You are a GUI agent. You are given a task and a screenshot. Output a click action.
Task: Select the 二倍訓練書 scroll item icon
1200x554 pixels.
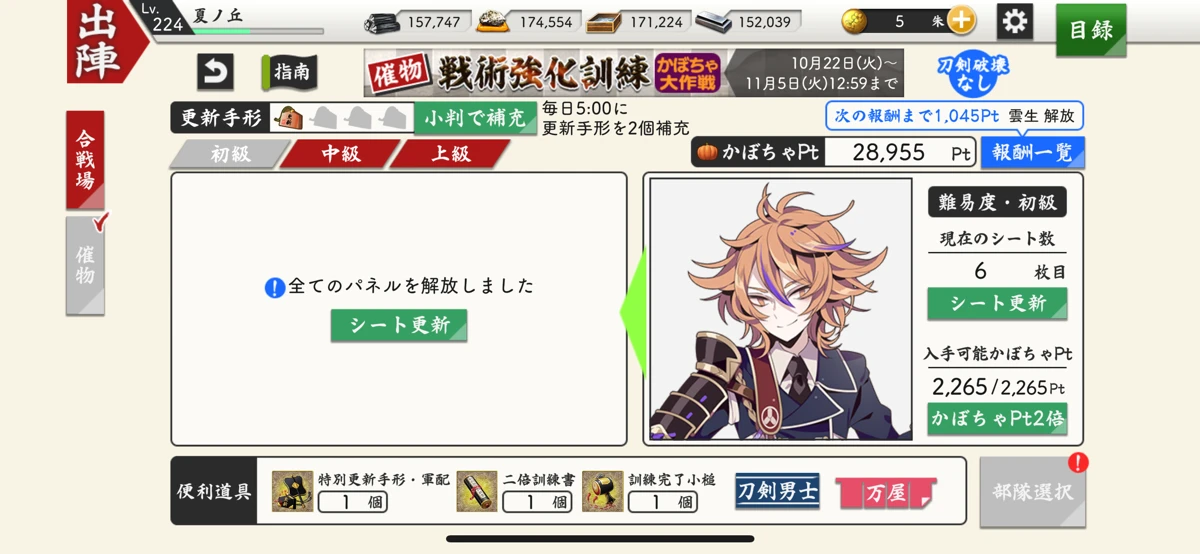[478, 491]
